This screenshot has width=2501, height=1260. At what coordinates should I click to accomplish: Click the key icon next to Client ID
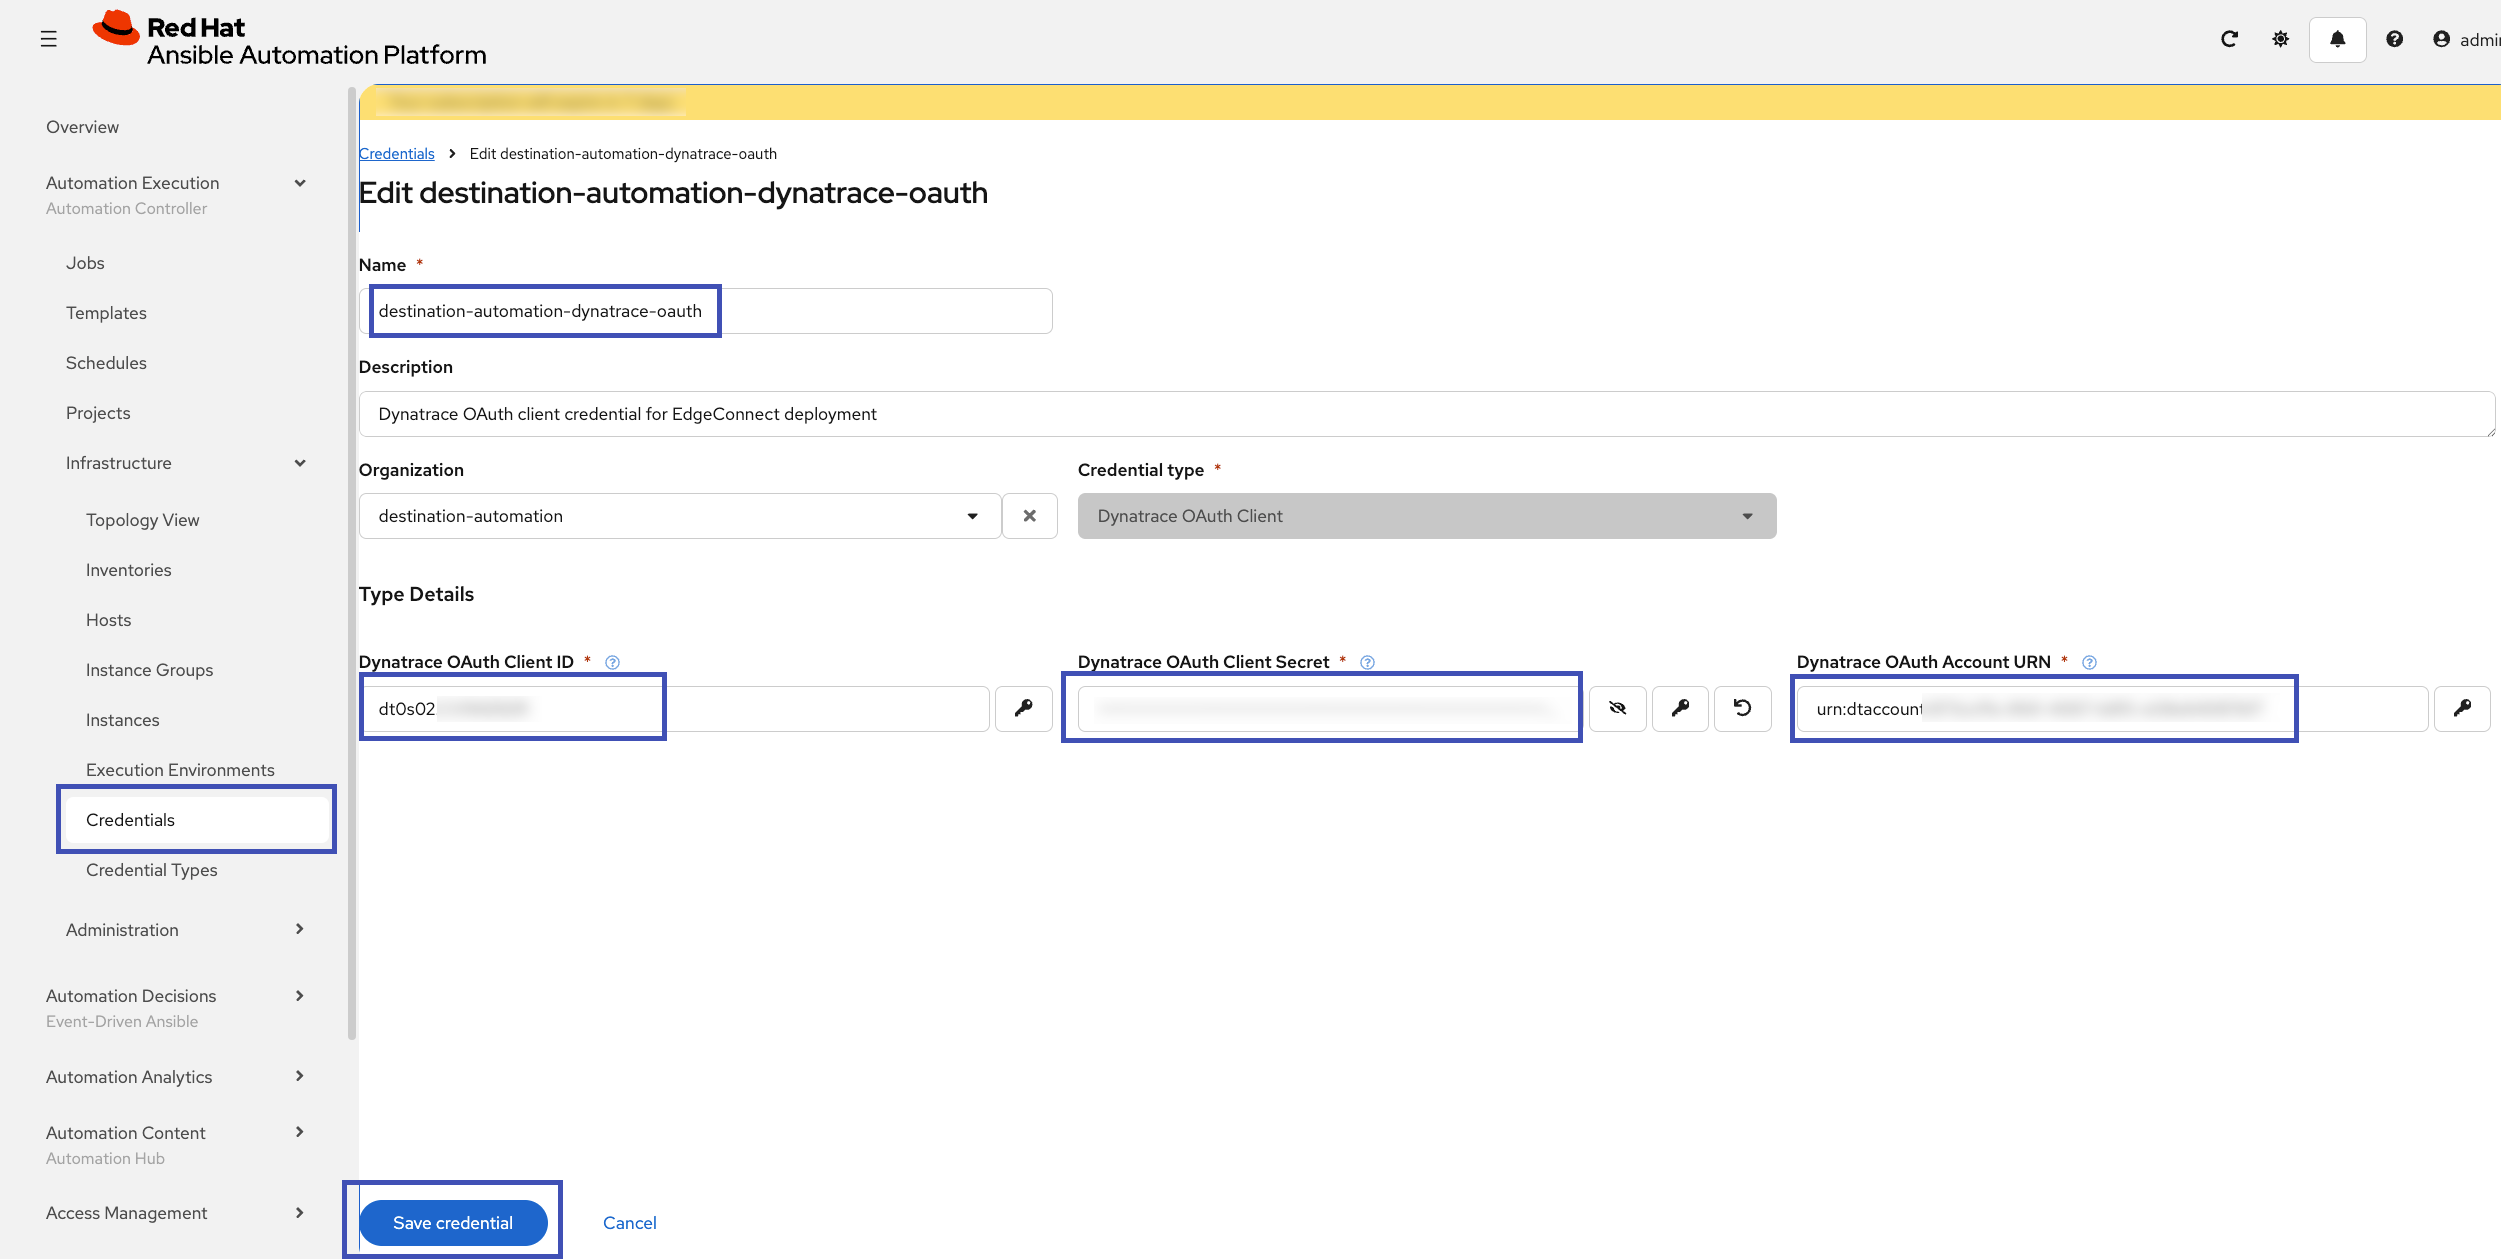[x=1023, y=708]
